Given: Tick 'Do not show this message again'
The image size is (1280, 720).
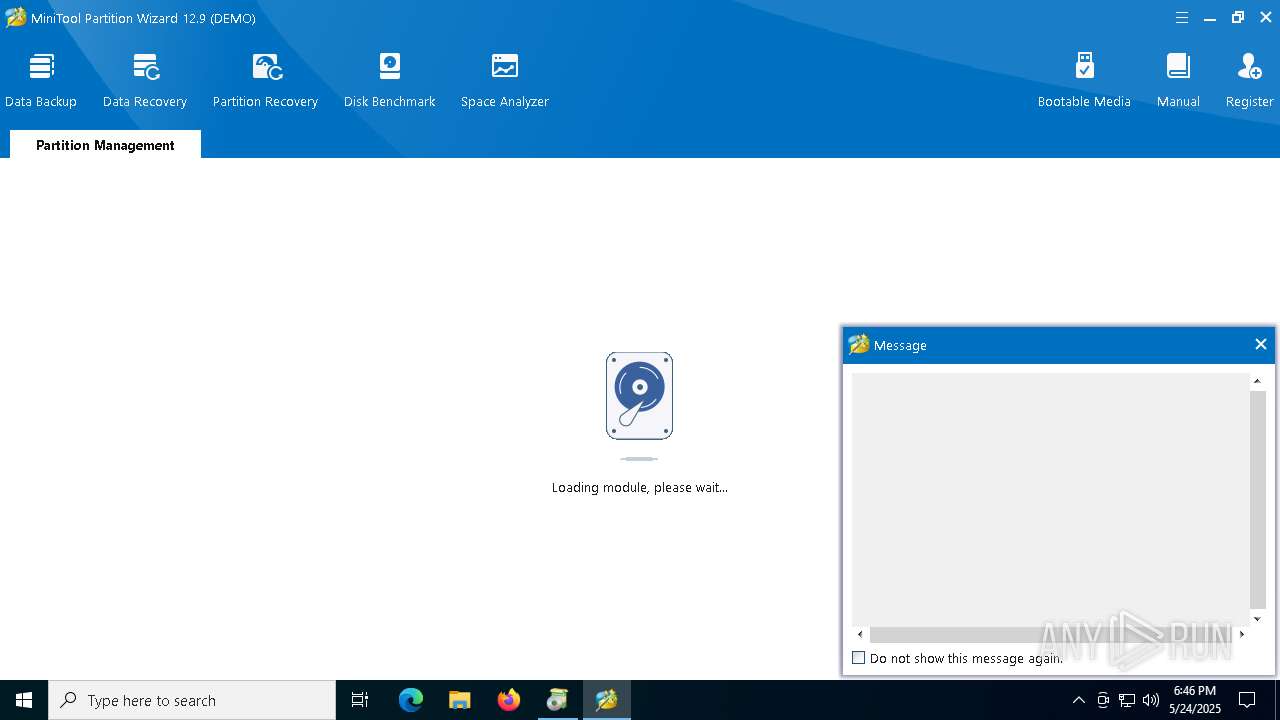Looking at the screenshot, I should click(x=858, y=658).
